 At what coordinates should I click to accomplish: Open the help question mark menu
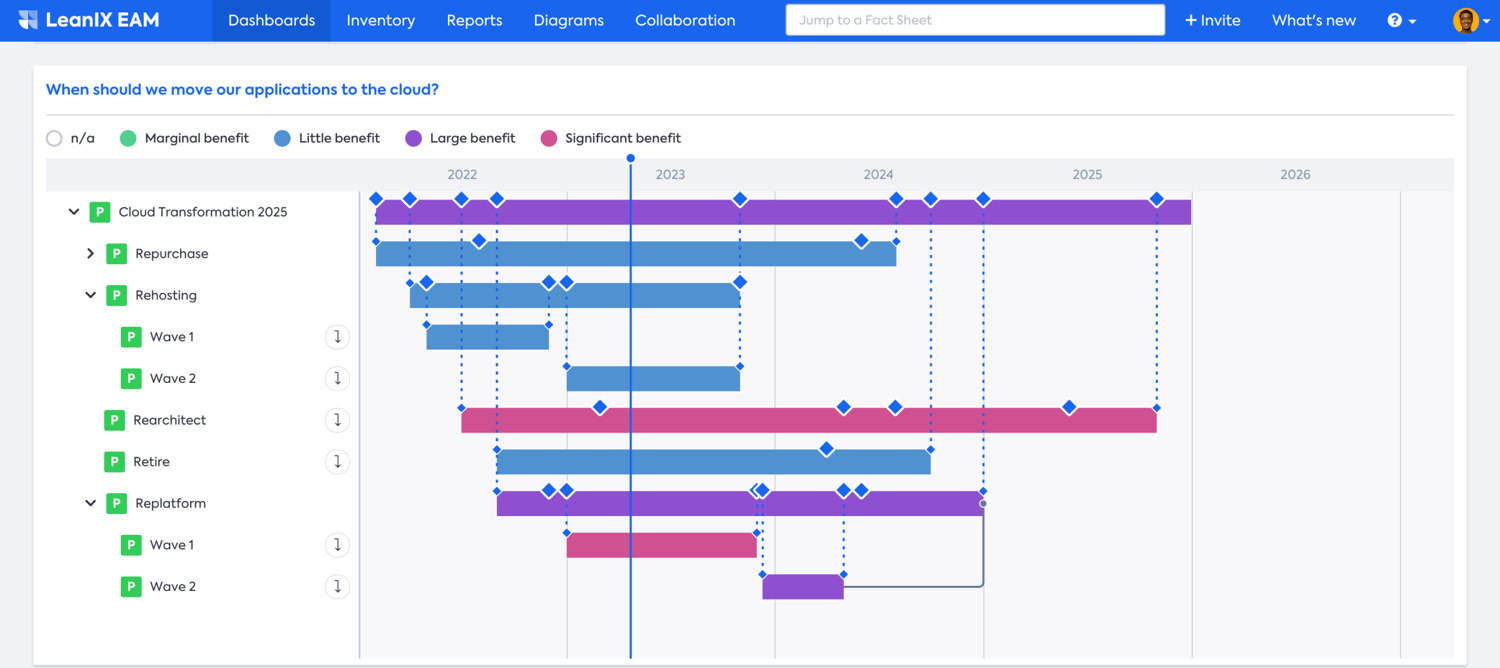[x=1394, y=20]
